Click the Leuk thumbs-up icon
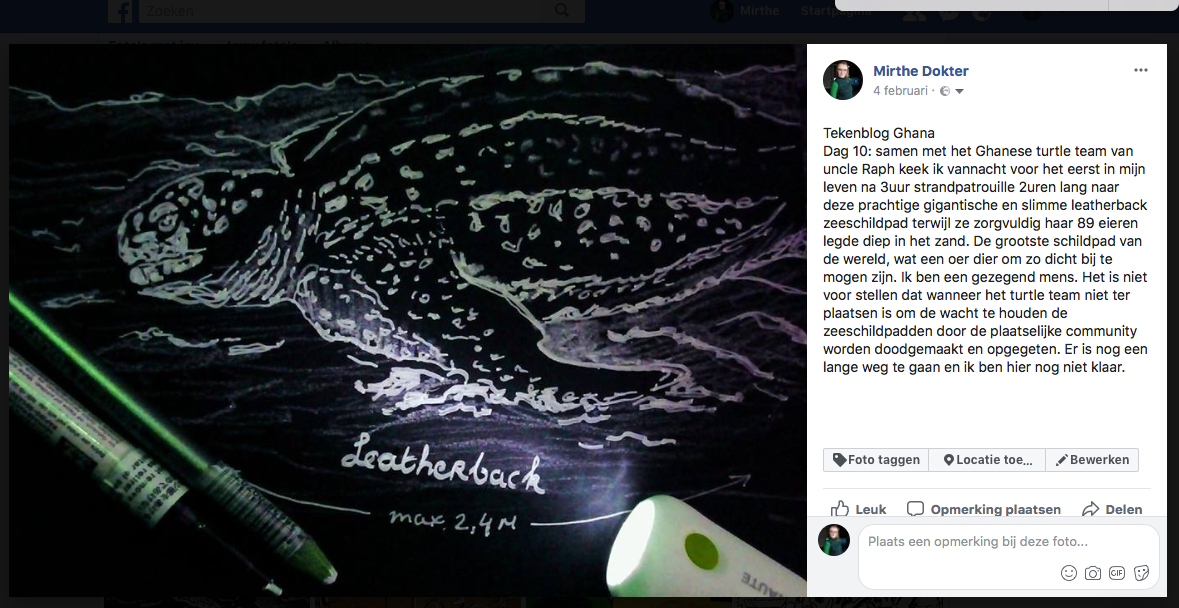This screenshot has width=1179, height=608. 840,509
